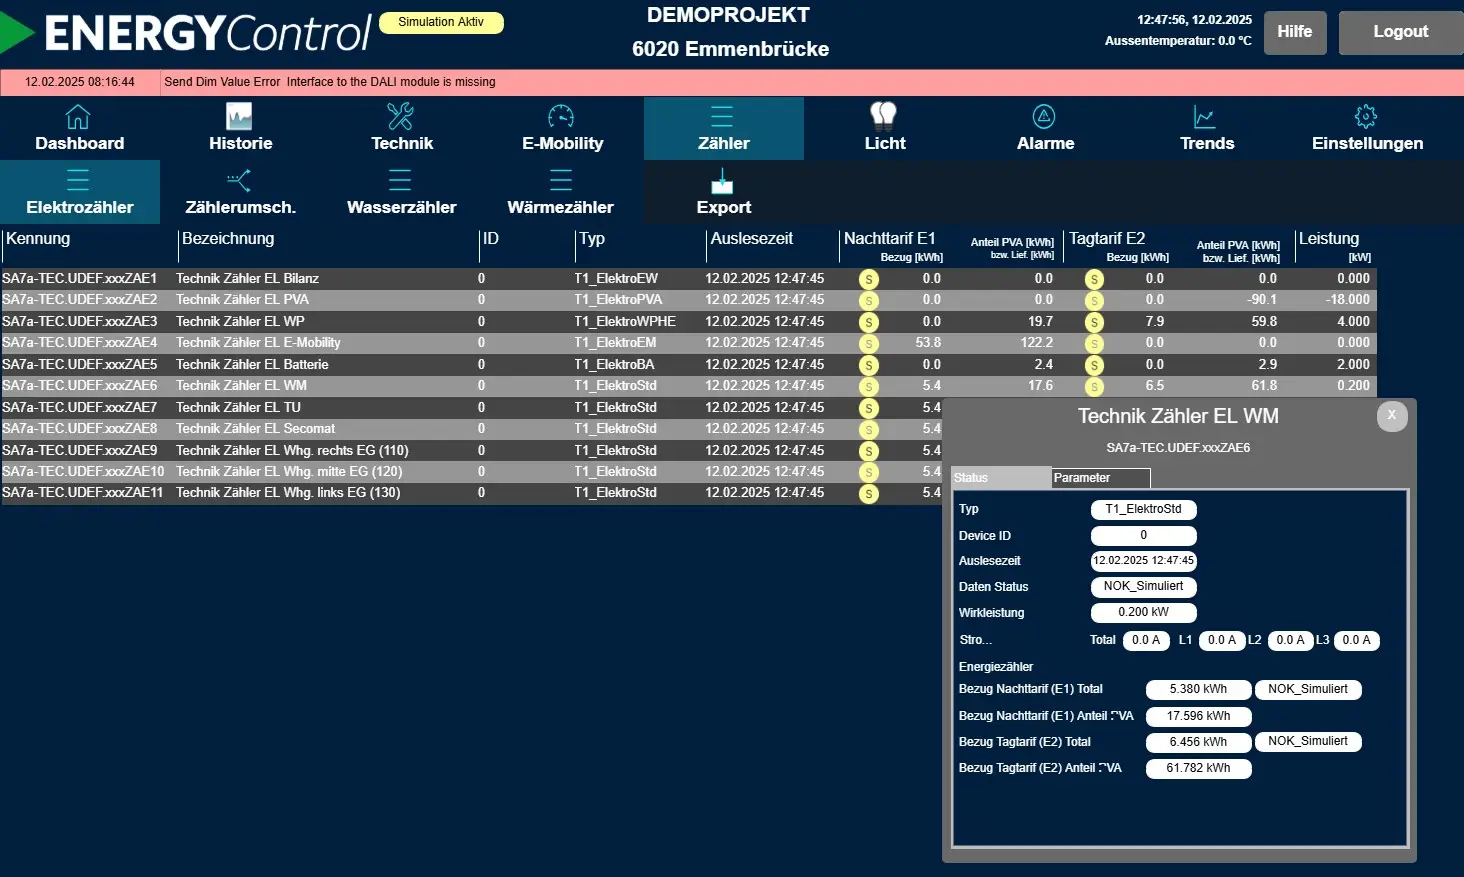Click the L3 current 0.0 A field

1356,641
